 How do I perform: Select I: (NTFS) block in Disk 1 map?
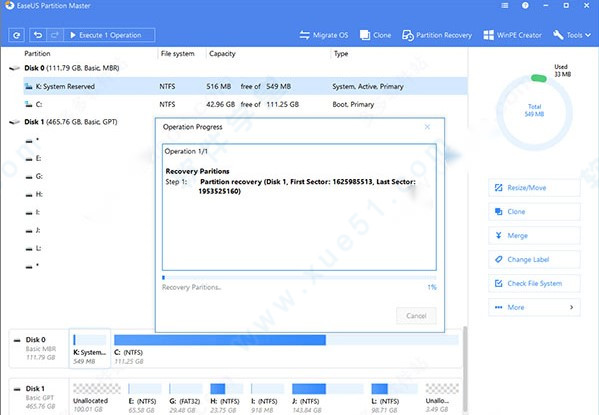267,398
